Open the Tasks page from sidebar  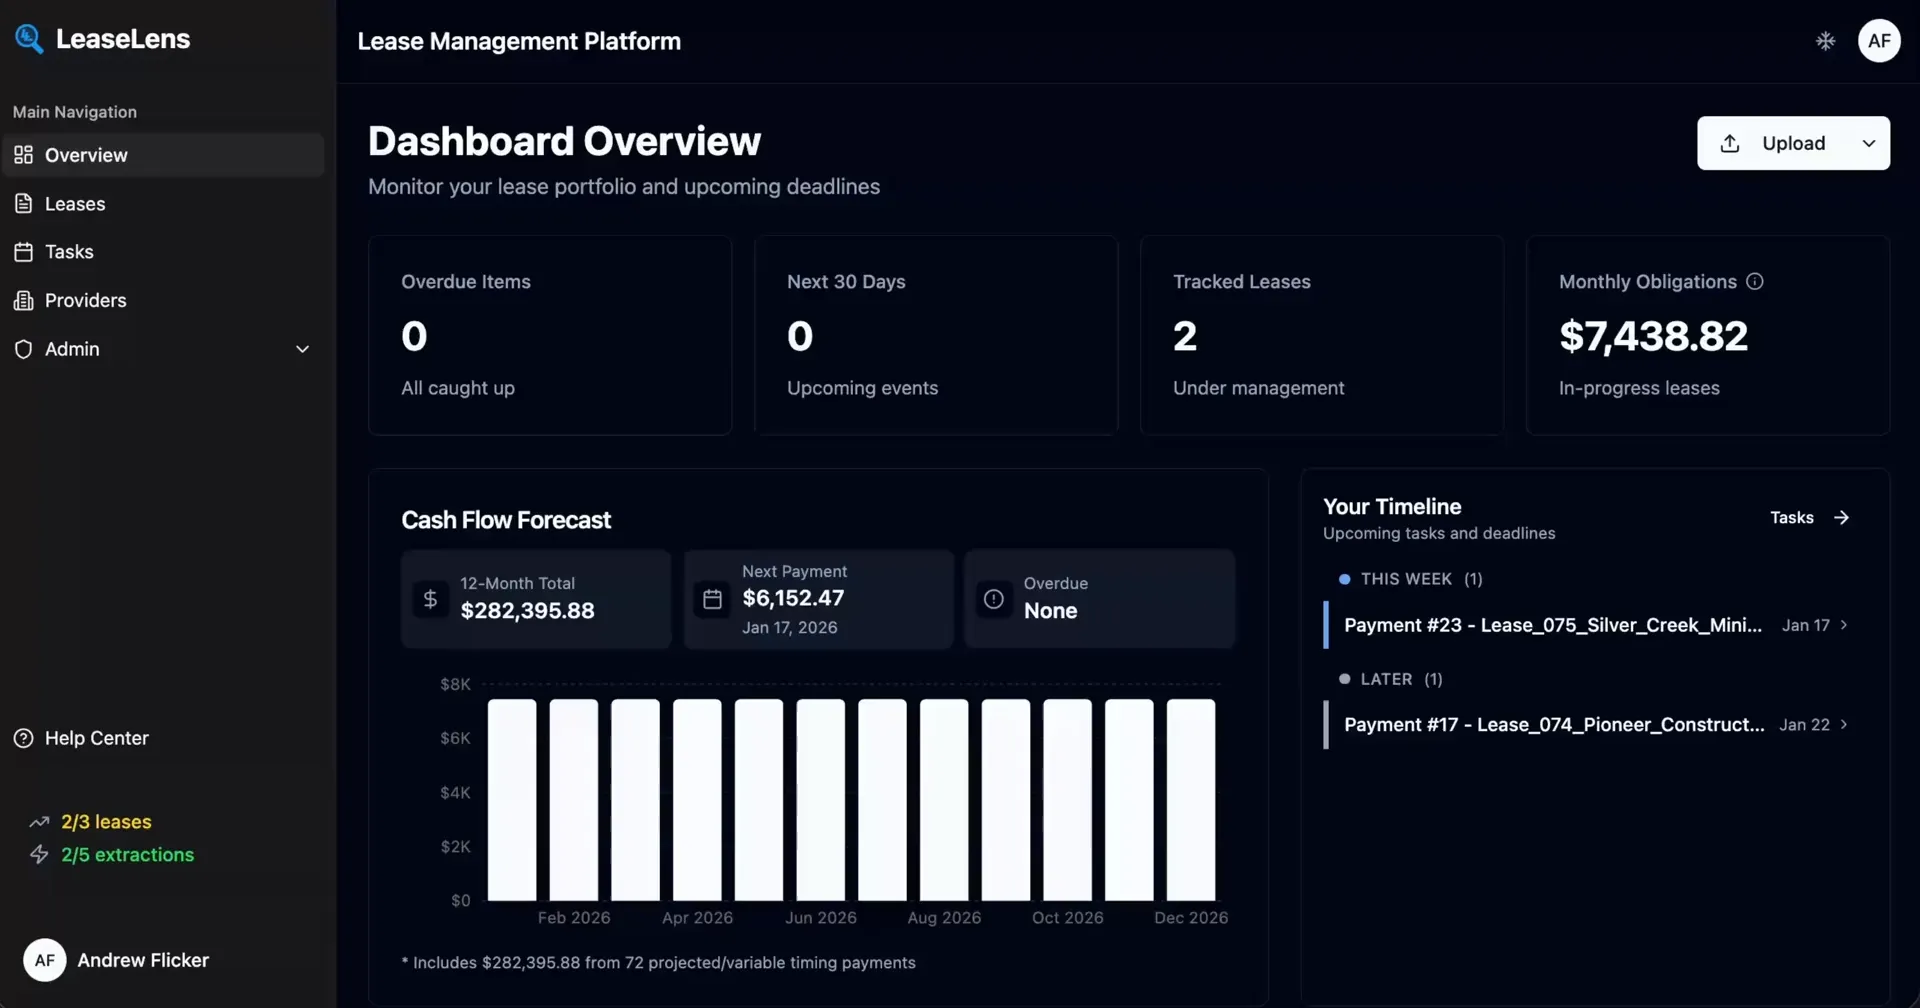[x=69, y=252]
